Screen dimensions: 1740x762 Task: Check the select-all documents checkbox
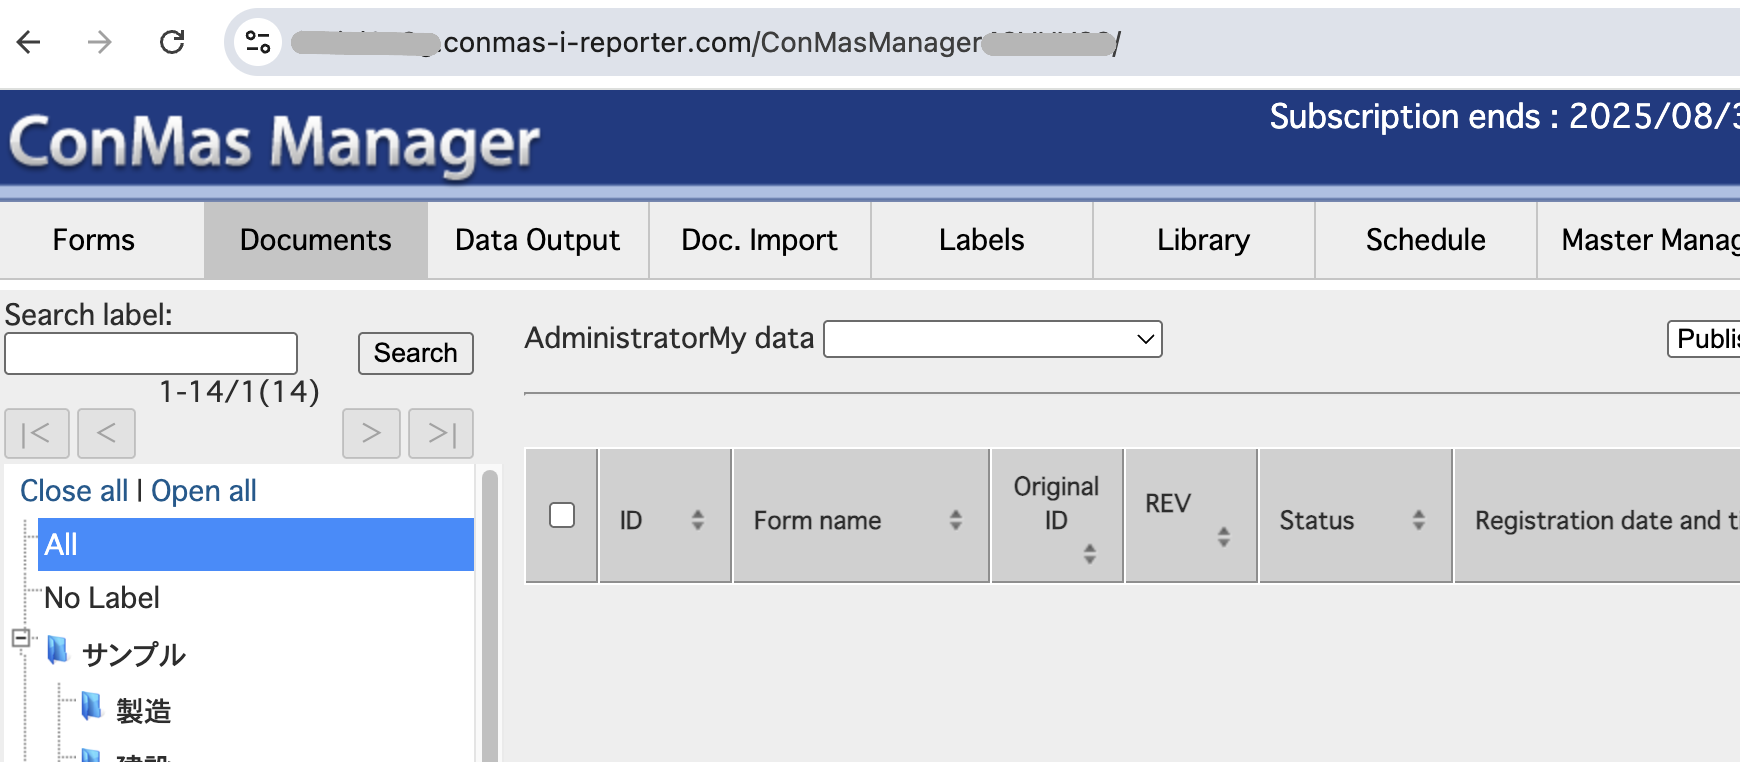pyautogui.click(x=562, y=515)
